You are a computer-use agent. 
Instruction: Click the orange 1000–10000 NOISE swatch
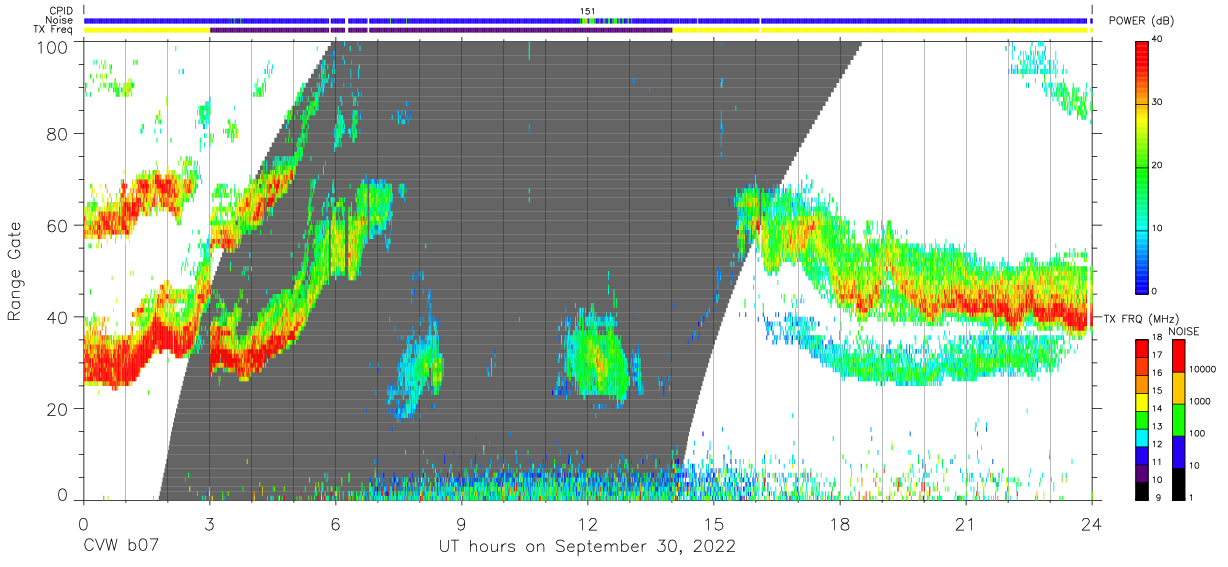(x=1179, y=388)
